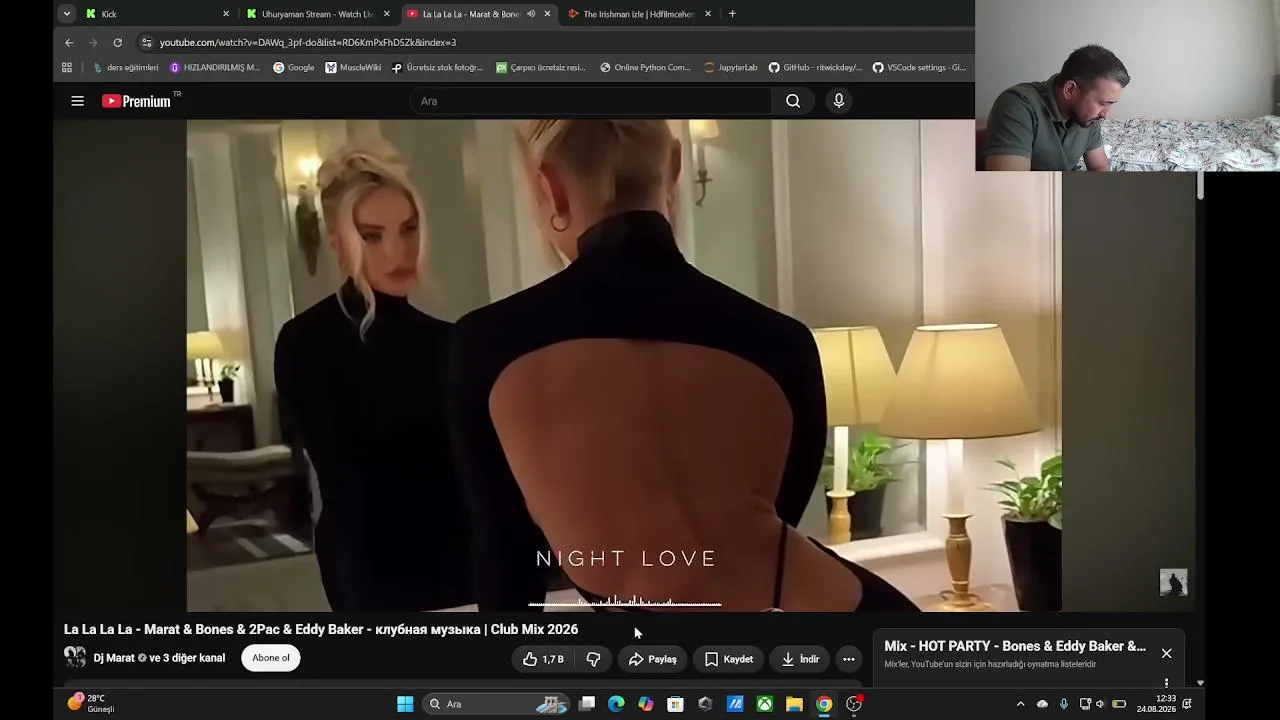Open the Çarpıcı ücretsiz resi... bookmark
This screenshot has width=1280, height=720.
pos(541,68)
